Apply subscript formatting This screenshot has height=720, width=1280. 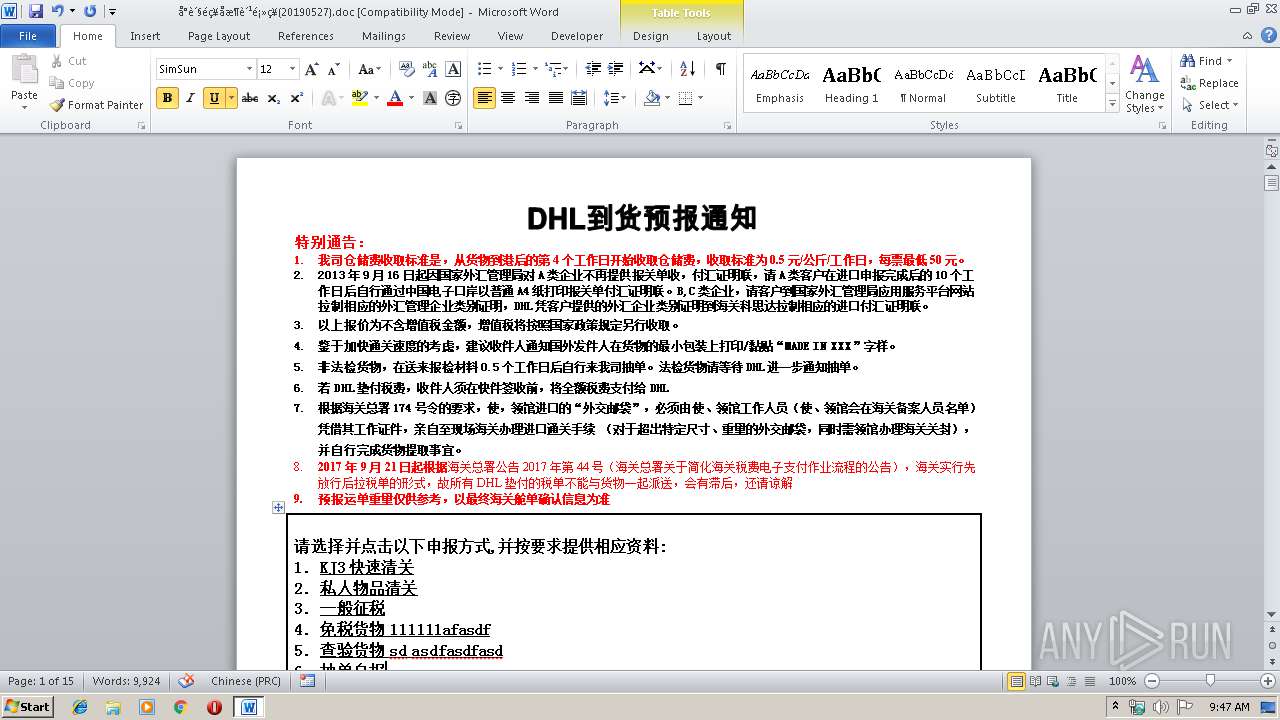click(x=273, y=98)
